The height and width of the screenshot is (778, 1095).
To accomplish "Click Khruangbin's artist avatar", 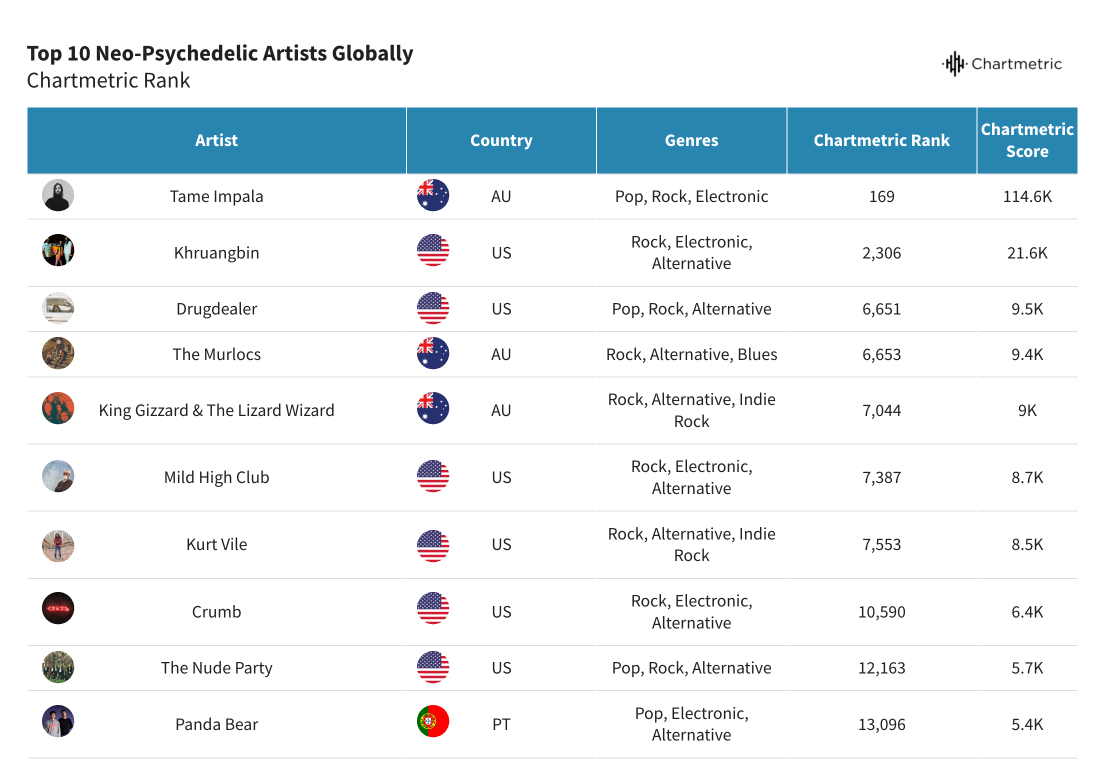I will point(58,250).
